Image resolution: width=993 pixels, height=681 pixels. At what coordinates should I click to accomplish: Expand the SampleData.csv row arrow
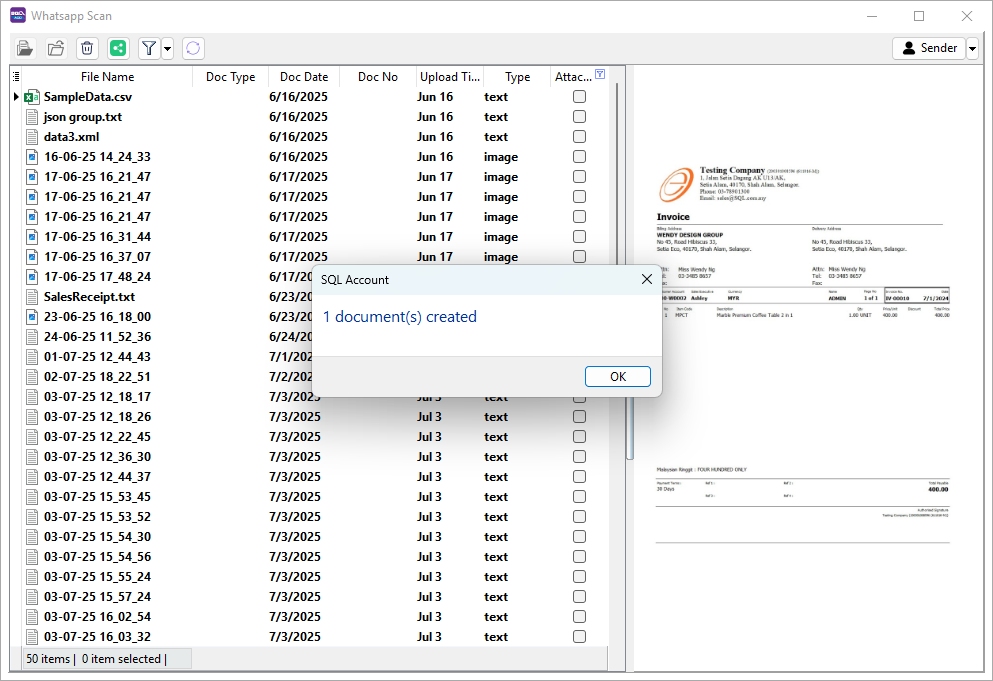click(x=16, y=97)
